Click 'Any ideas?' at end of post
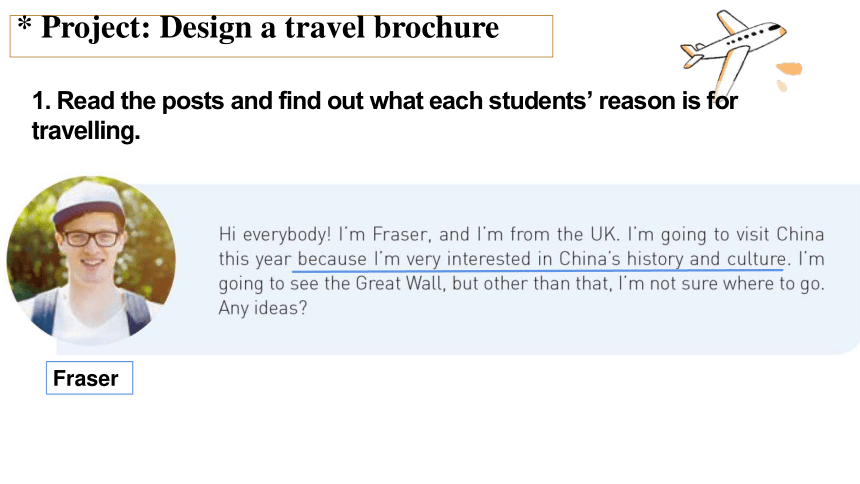The width and height of the screenshot is (860, 484). coord(263,308)
